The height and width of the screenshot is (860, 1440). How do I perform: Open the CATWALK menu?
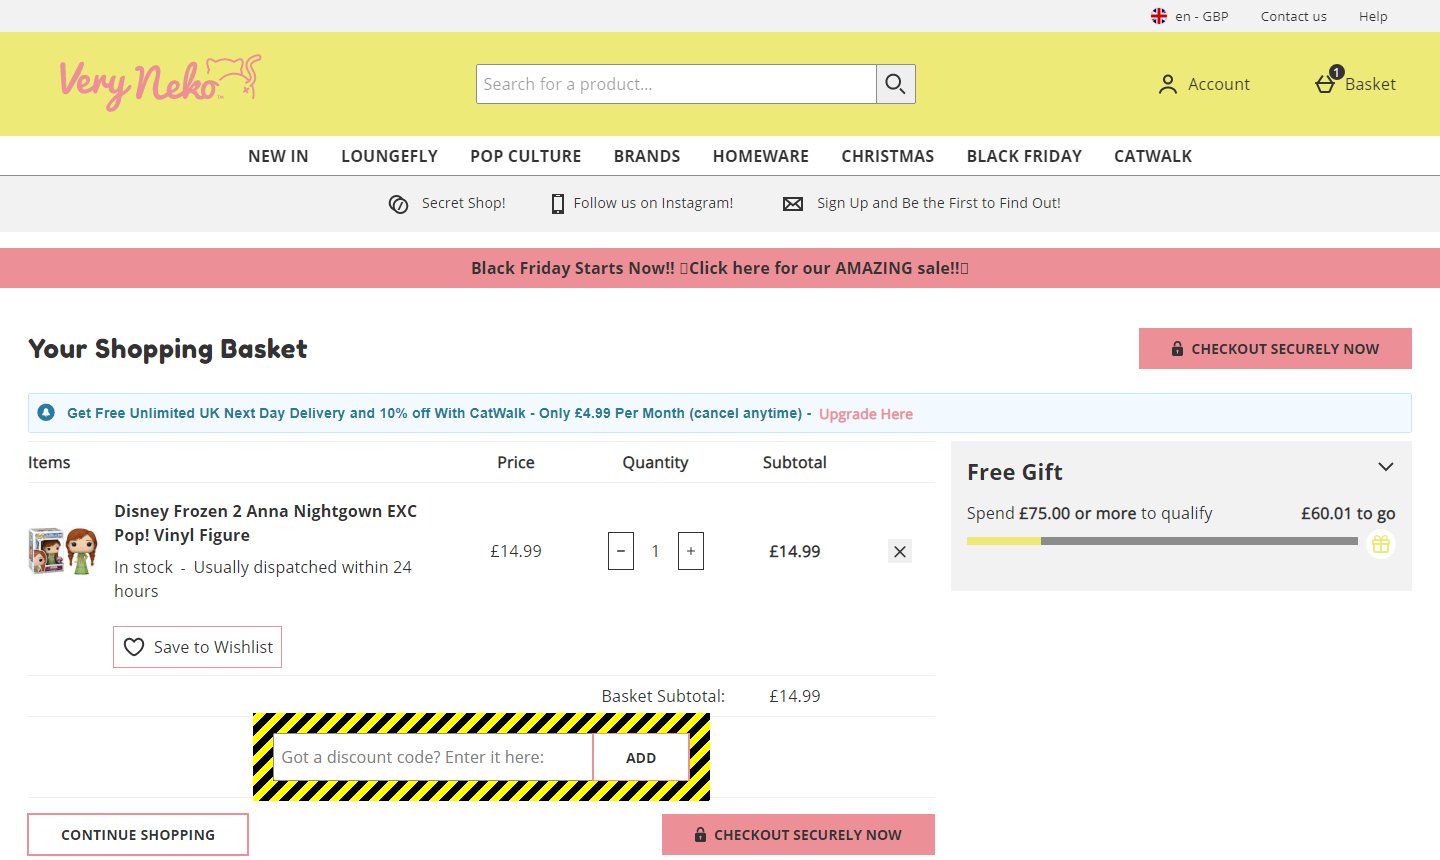click(1153, 156)
